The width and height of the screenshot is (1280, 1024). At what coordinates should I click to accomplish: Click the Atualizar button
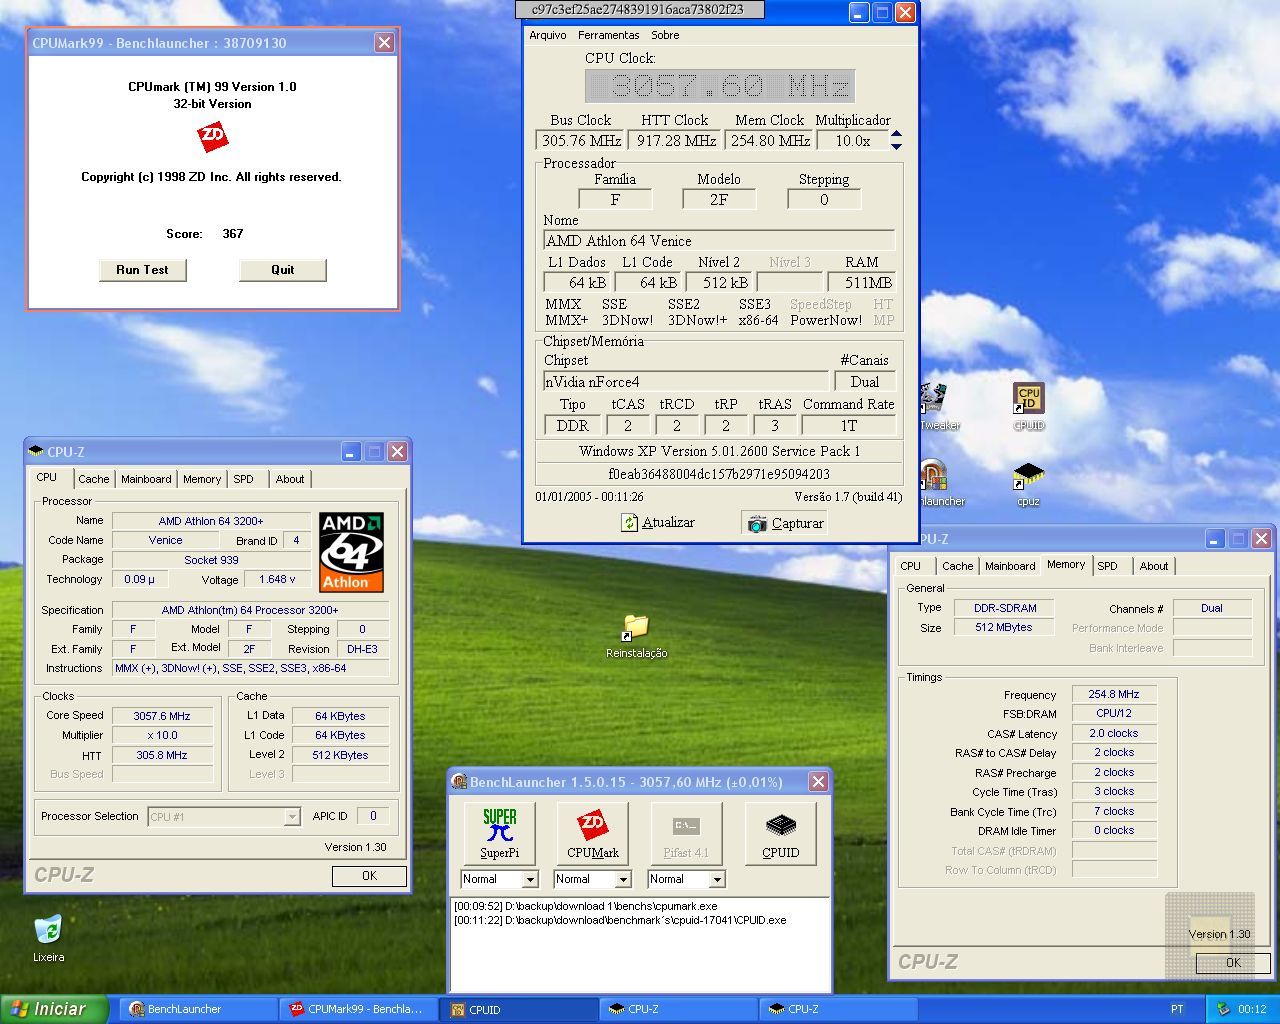pyautogui.click(x=657, y=522)
